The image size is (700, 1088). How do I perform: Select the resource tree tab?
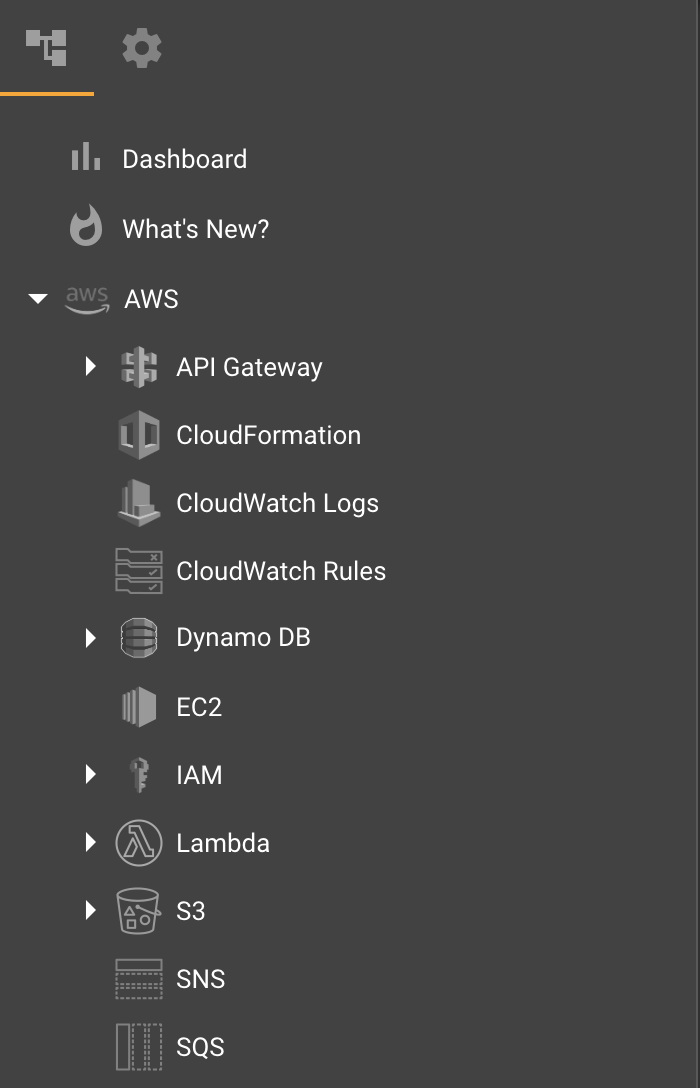(47, 46)
